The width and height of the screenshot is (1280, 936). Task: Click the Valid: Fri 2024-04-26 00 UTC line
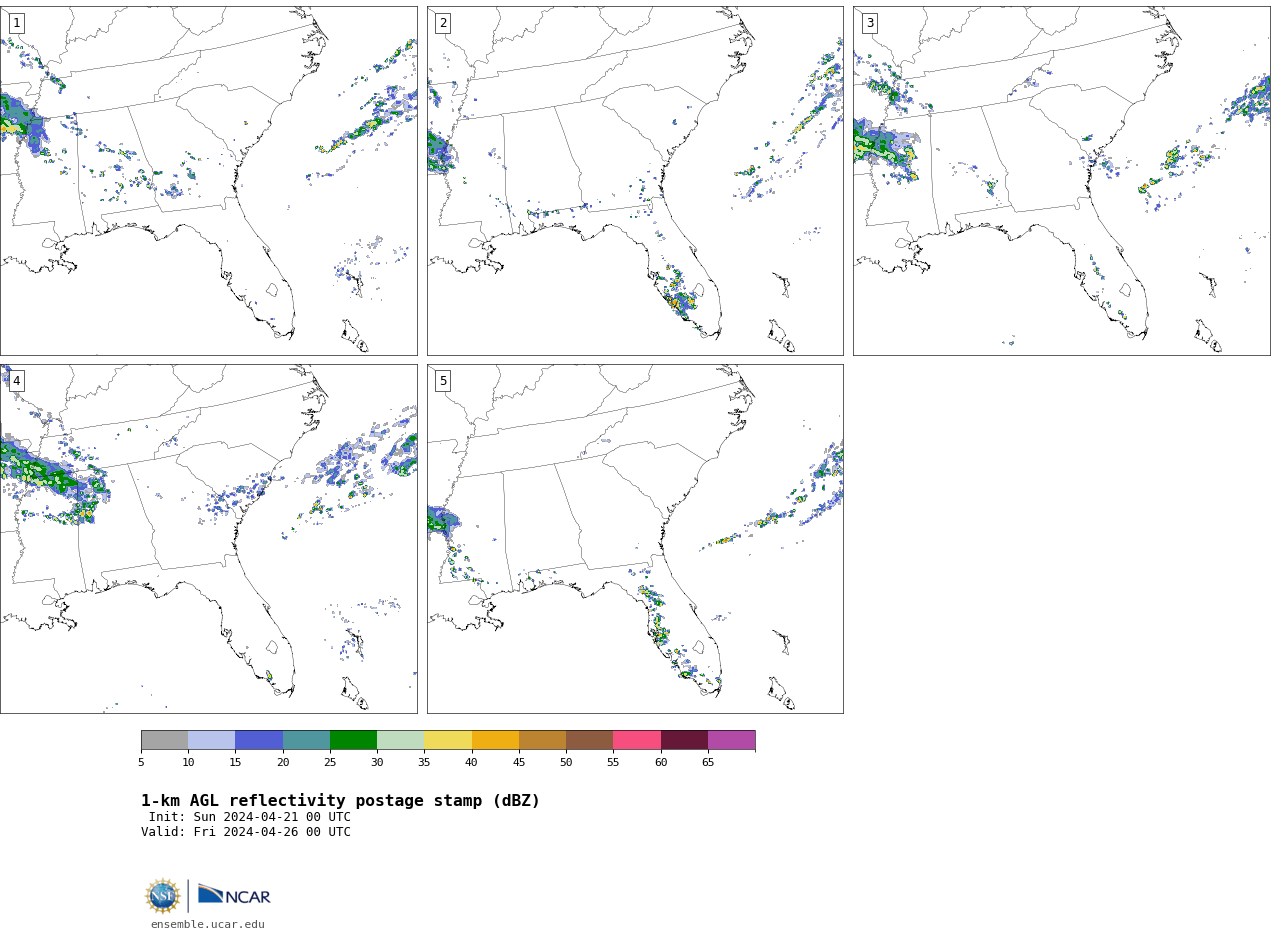point(246,832)
